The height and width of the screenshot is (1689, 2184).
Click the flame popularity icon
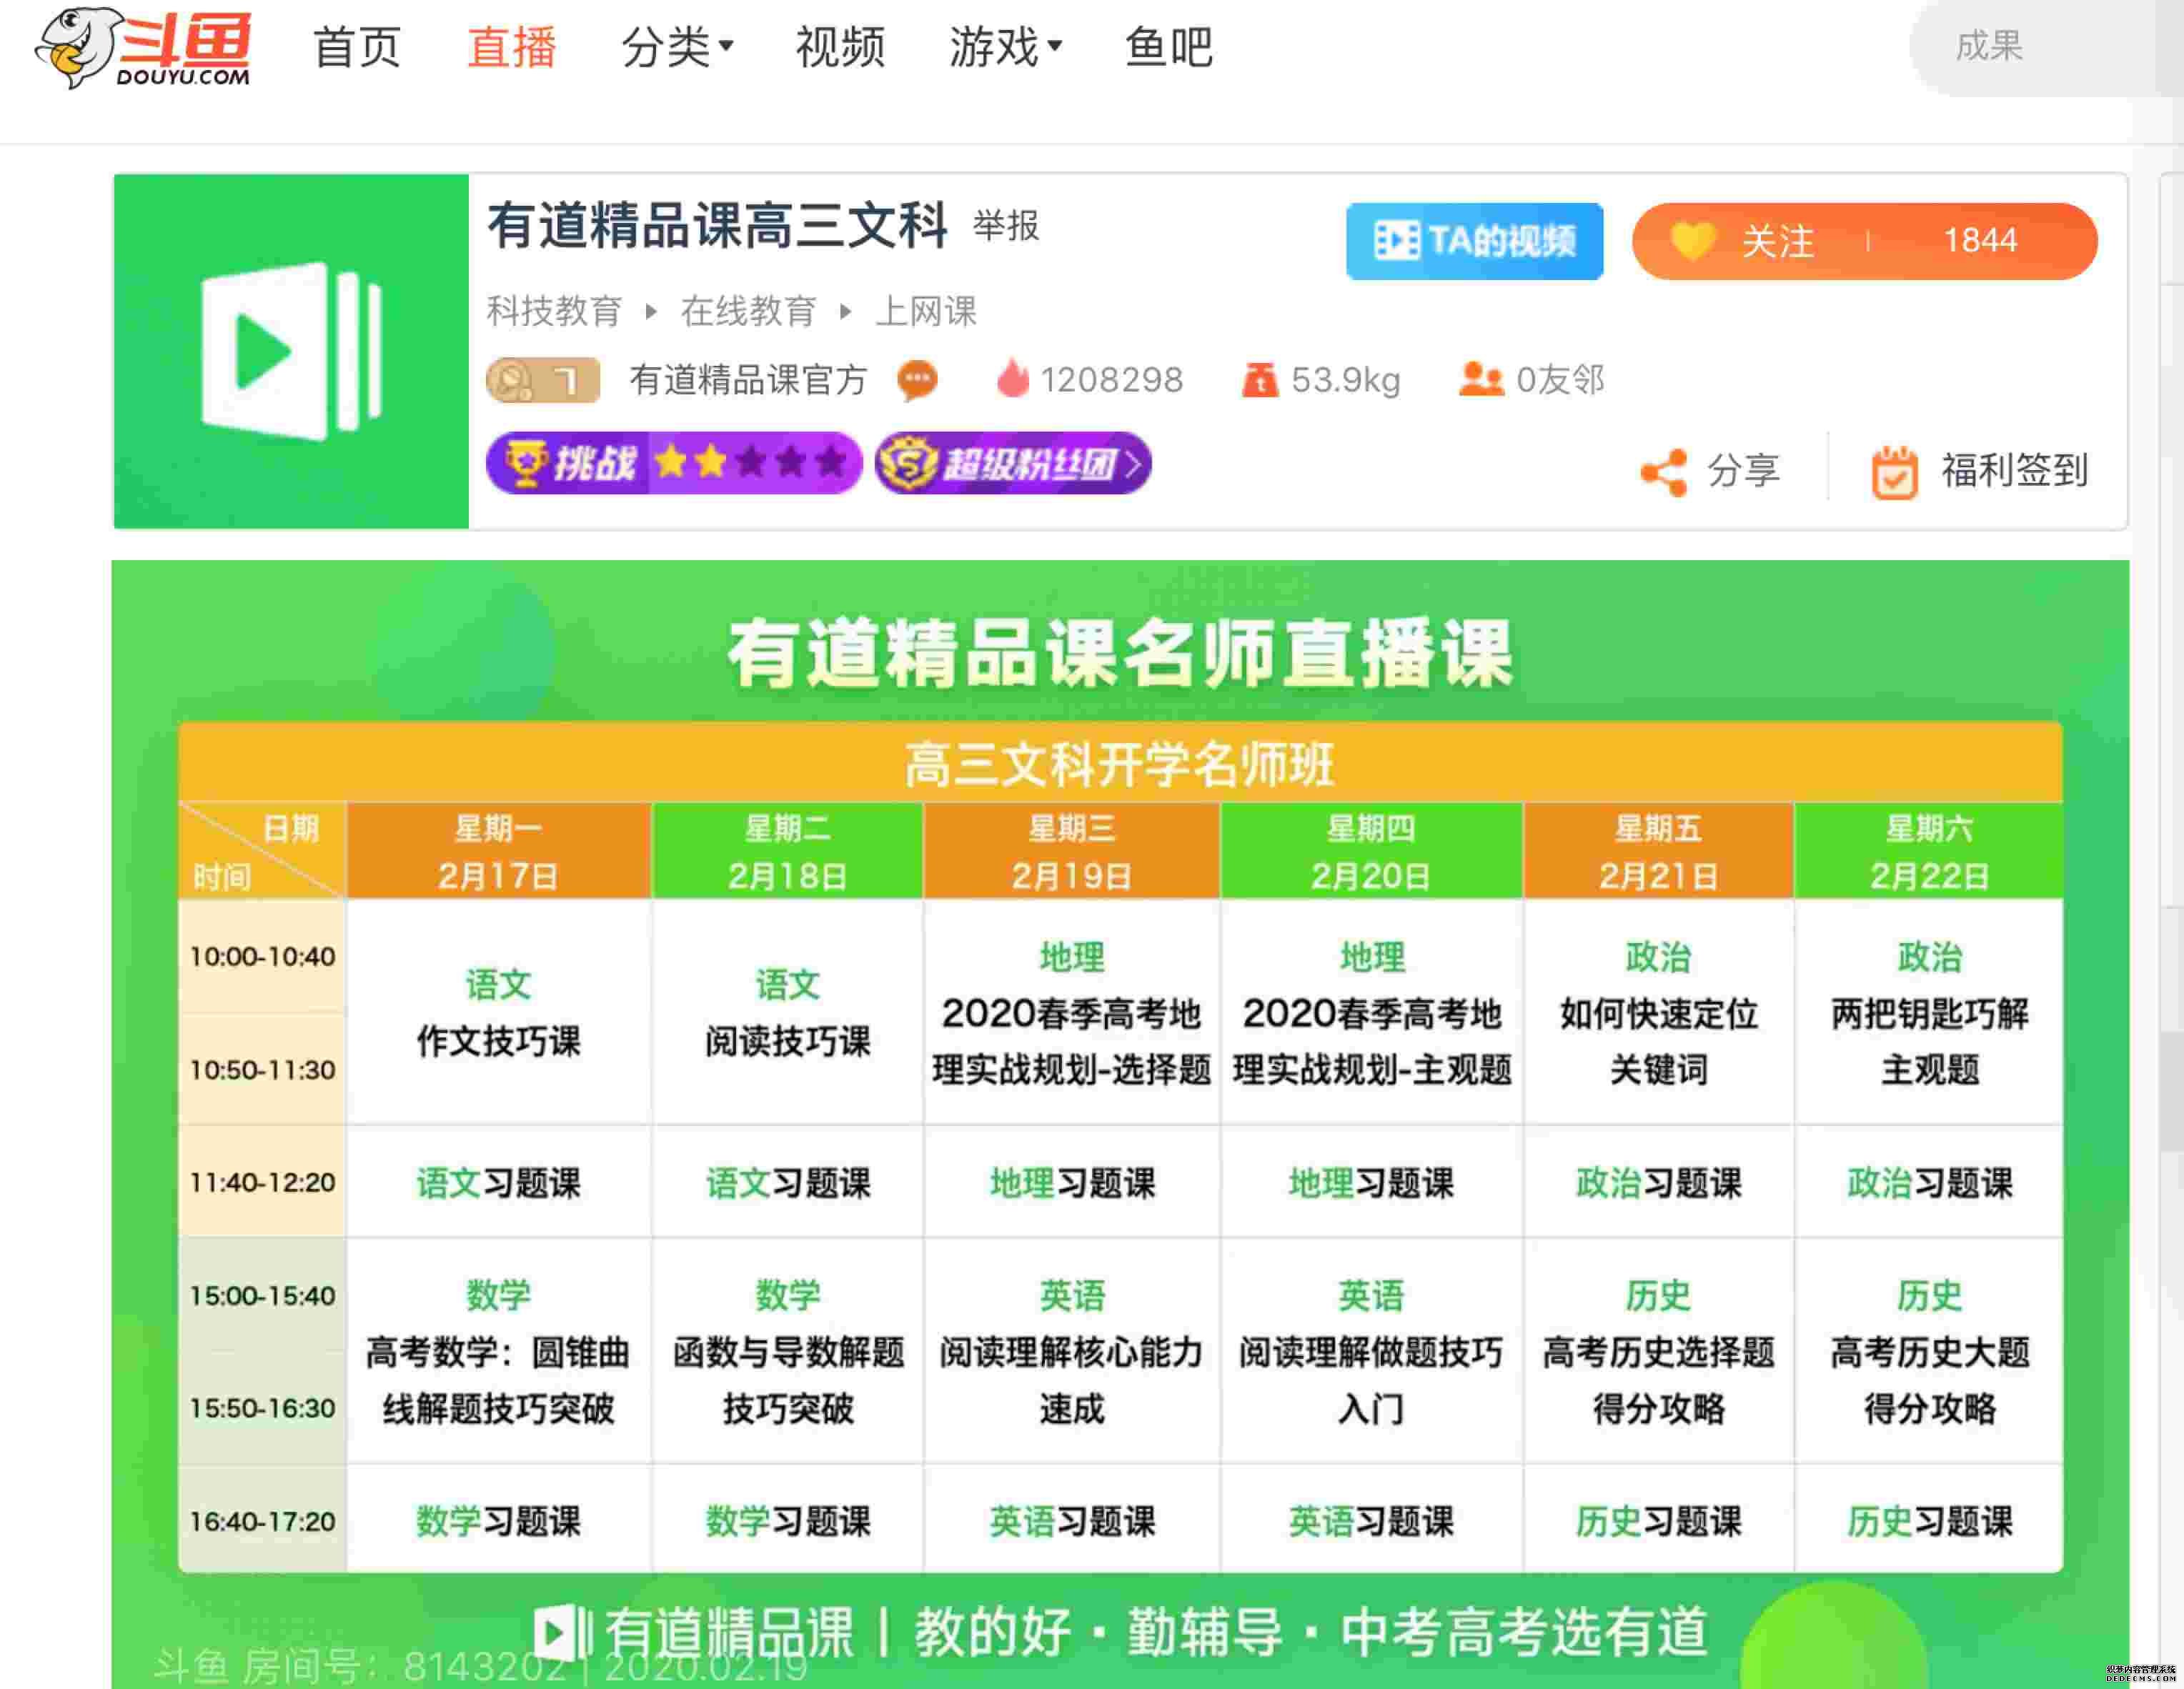click(x=1012, y=379)
